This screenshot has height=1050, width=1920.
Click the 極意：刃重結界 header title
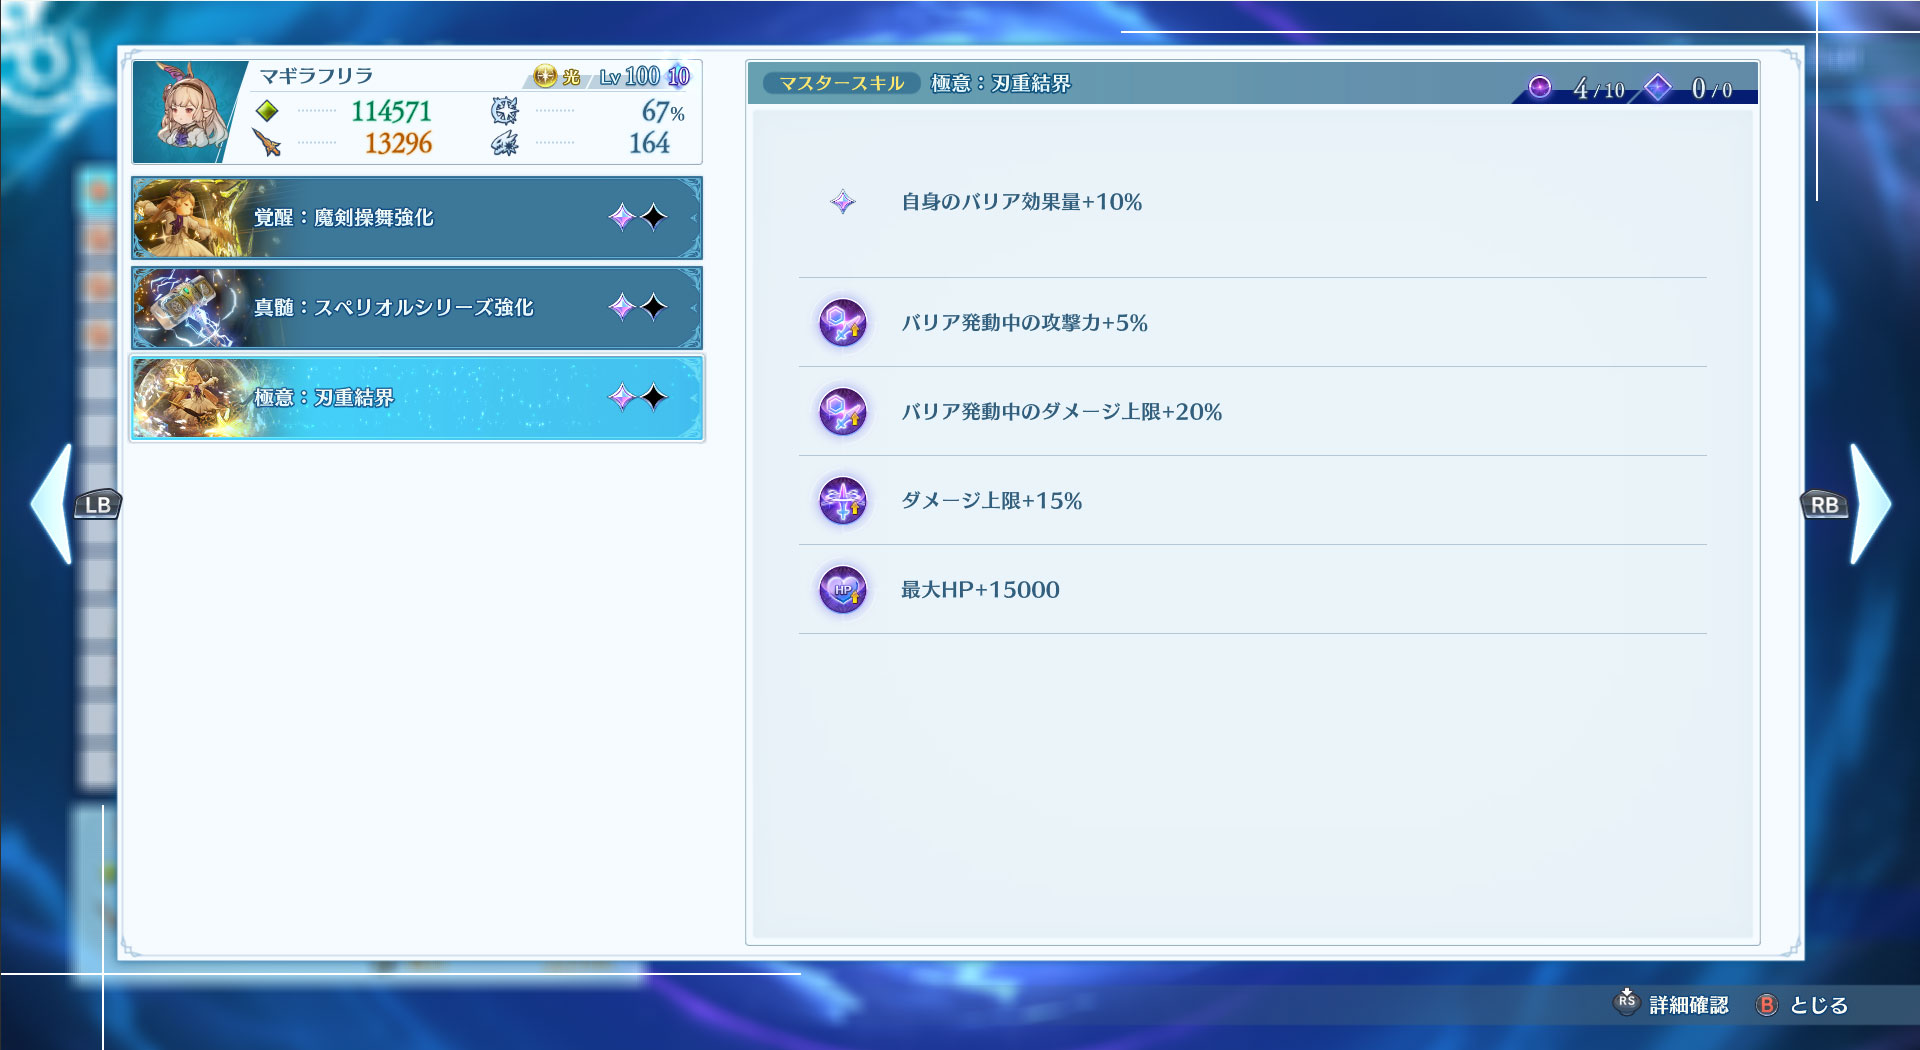[1001, 83]
